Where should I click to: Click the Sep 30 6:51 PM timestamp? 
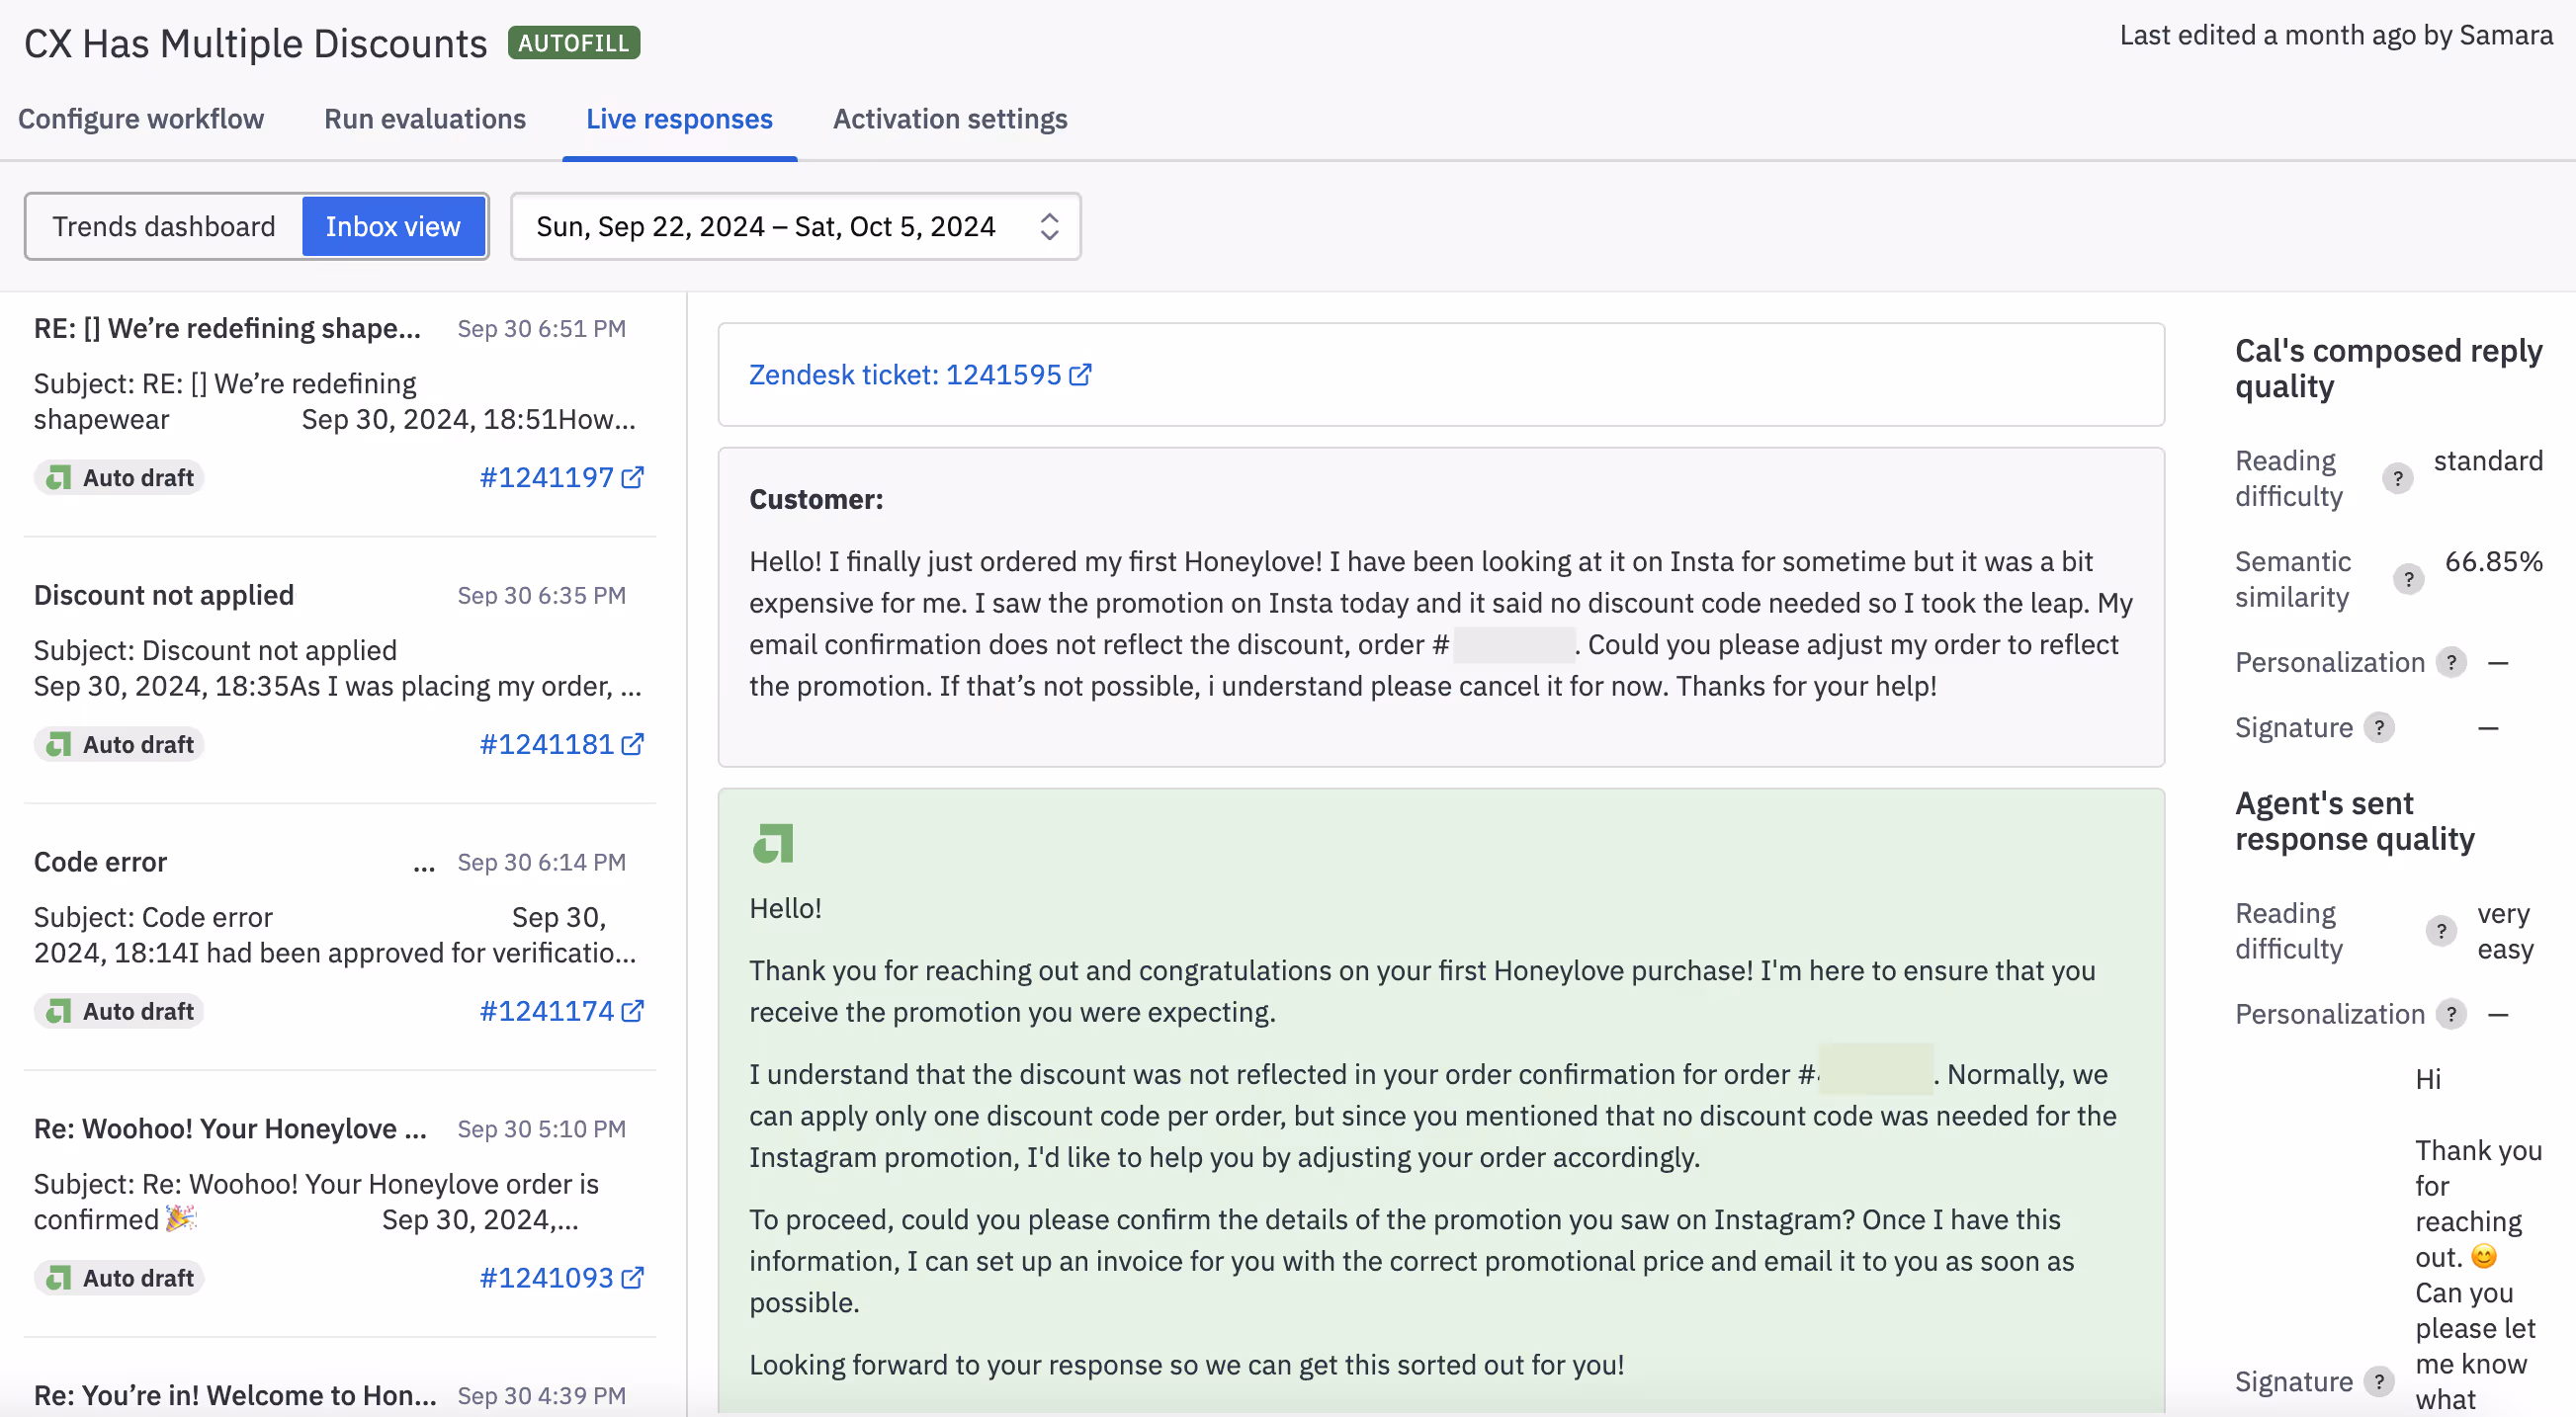click(541, 329)
